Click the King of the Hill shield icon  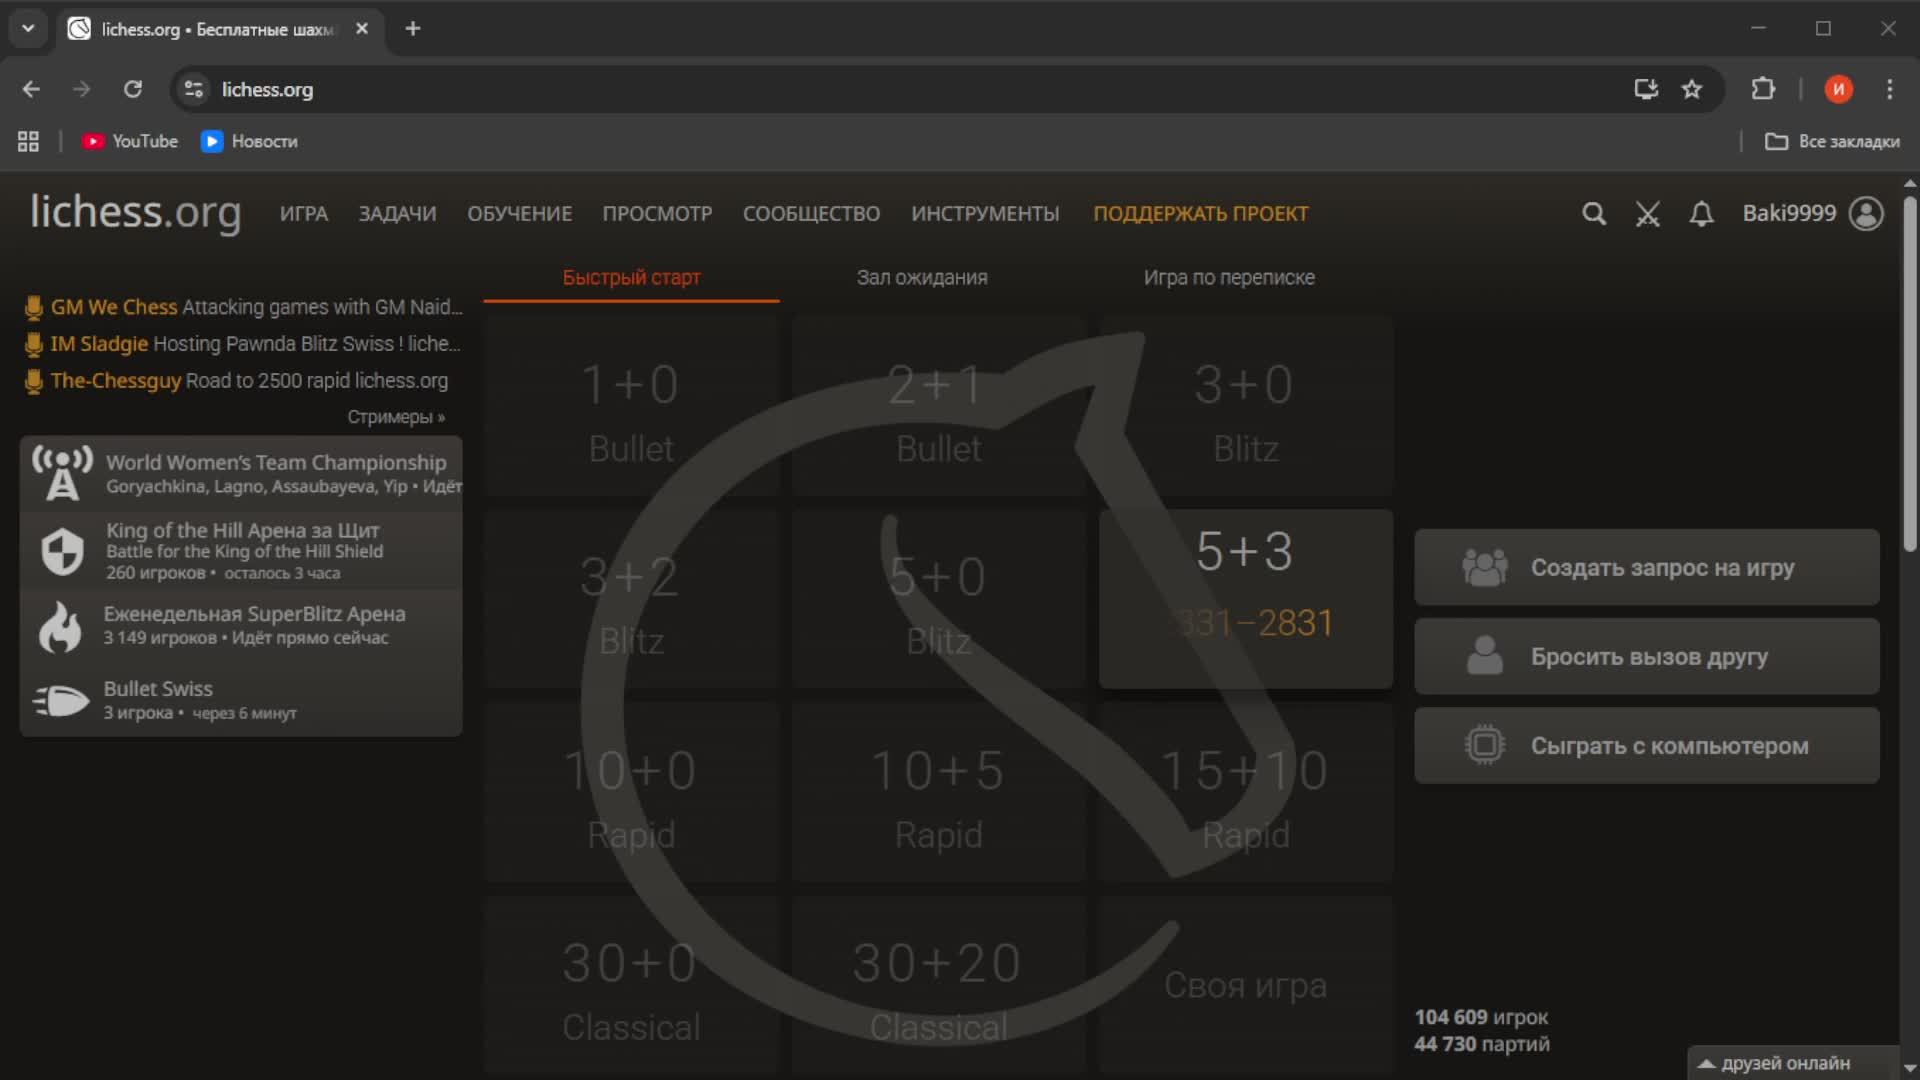(x=62, y=551)
